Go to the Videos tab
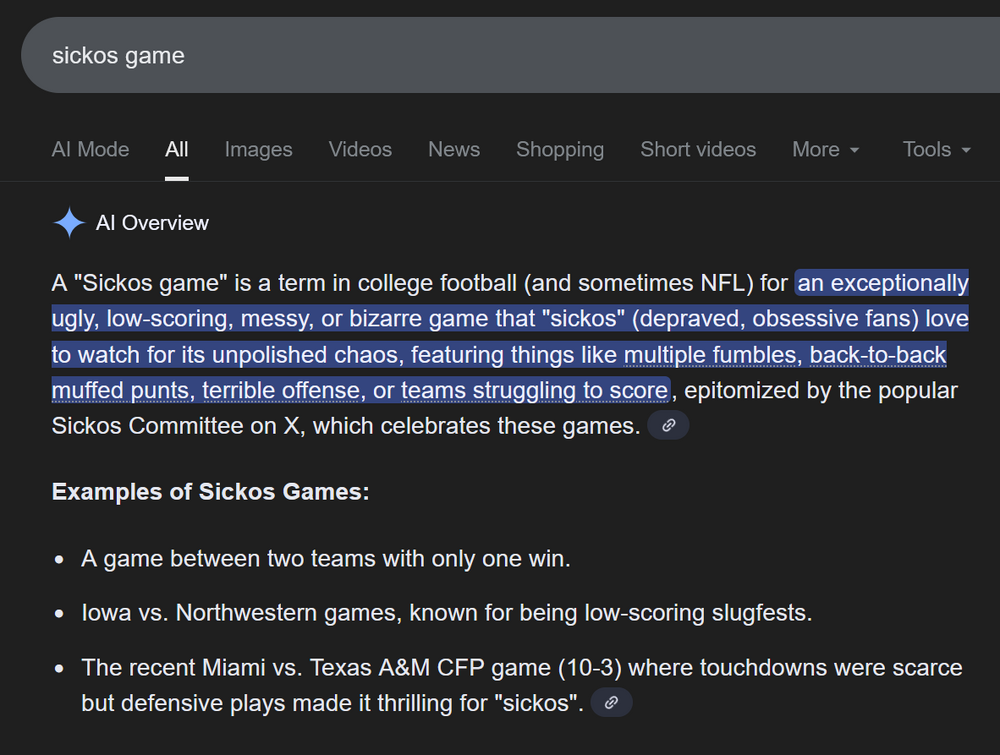Screen dimensions: 1000x755 tap(360, 150)
